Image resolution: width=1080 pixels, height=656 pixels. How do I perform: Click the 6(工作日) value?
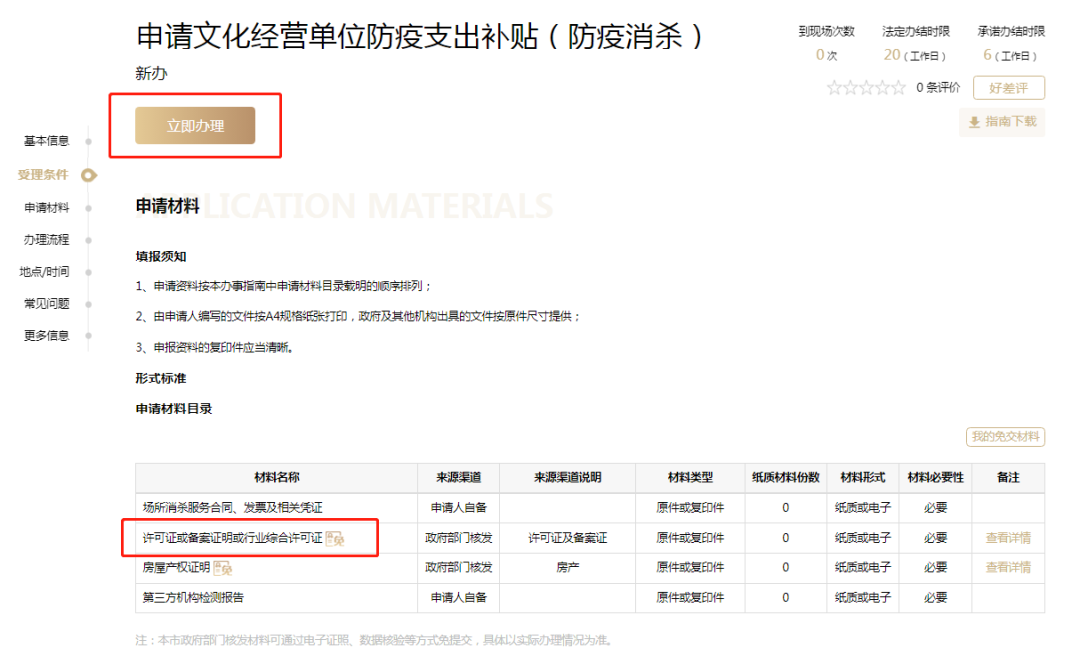click(x=1010, y=55)
